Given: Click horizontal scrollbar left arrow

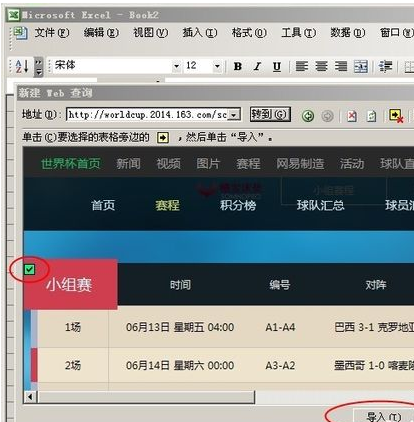Looking at the screenshot, I should point(30,397).
